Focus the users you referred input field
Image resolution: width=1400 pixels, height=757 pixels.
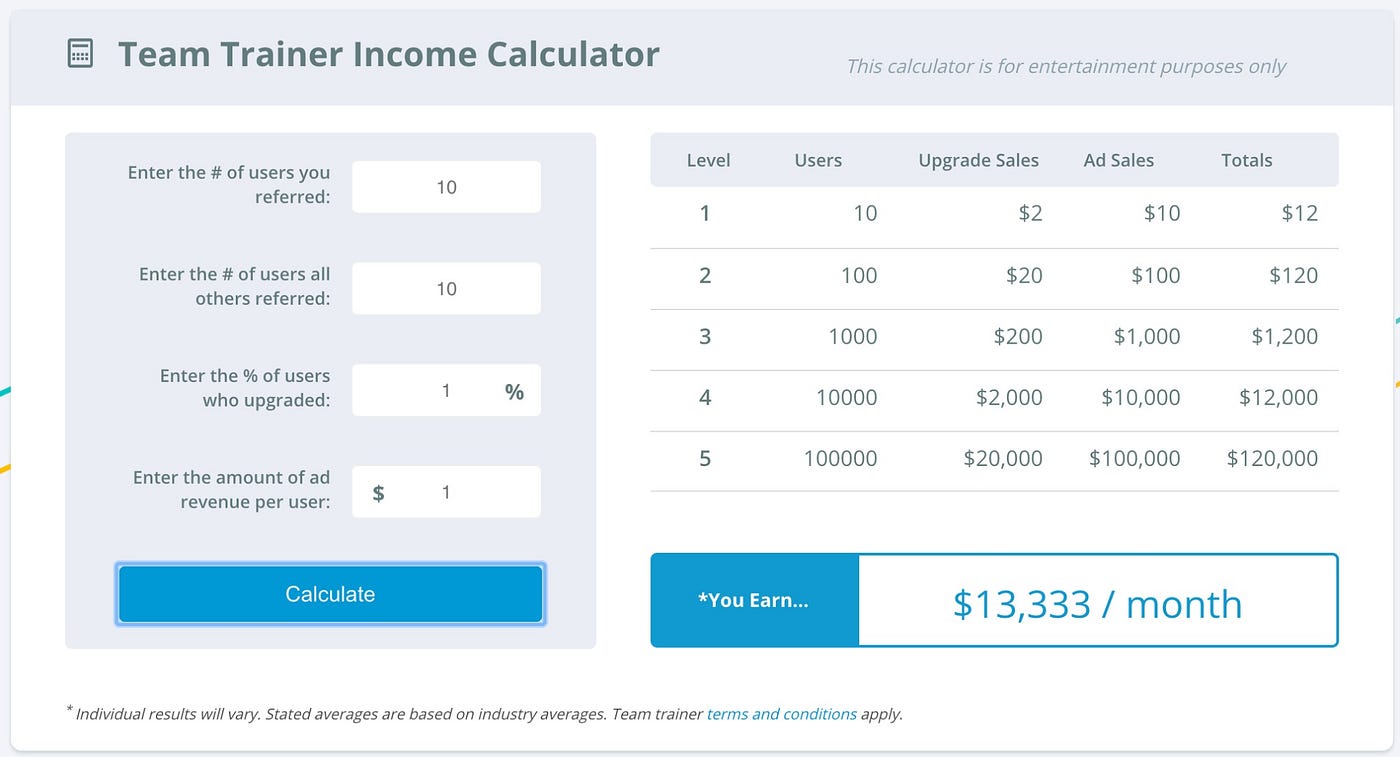pos(446,187)
